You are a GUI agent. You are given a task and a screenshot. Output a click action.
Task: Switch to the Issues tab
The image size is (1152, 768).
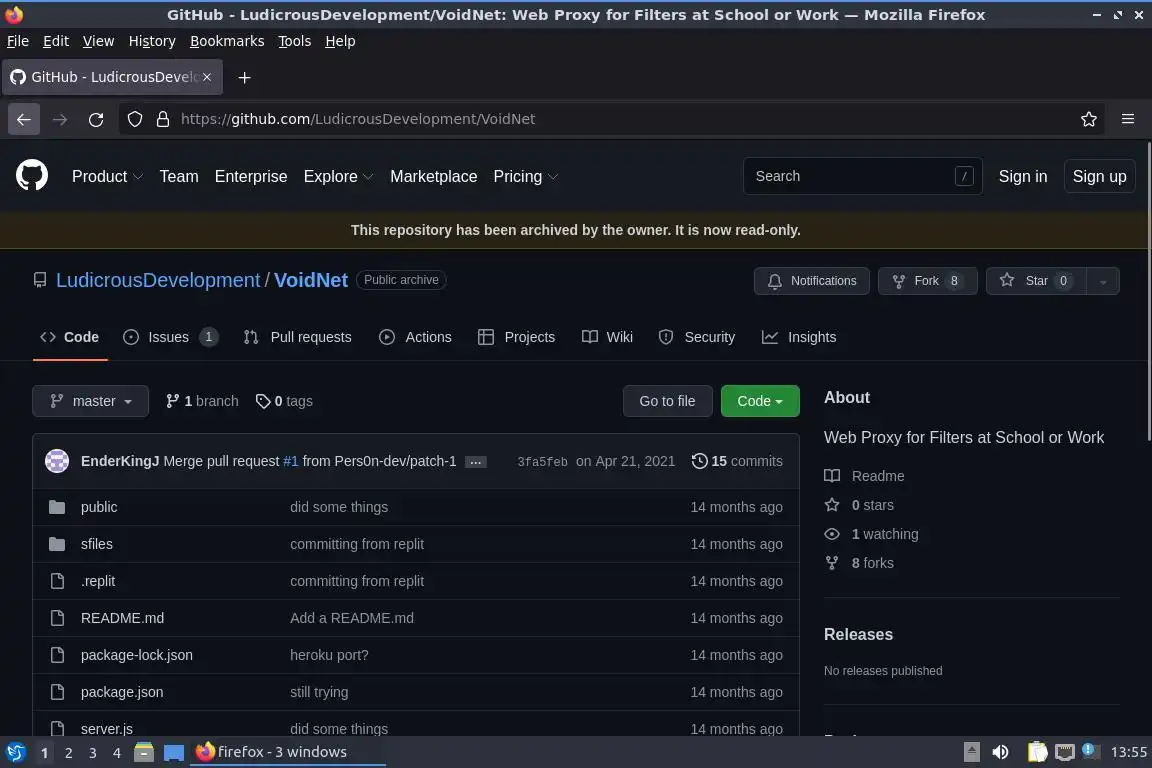click(x=170, y=337)
